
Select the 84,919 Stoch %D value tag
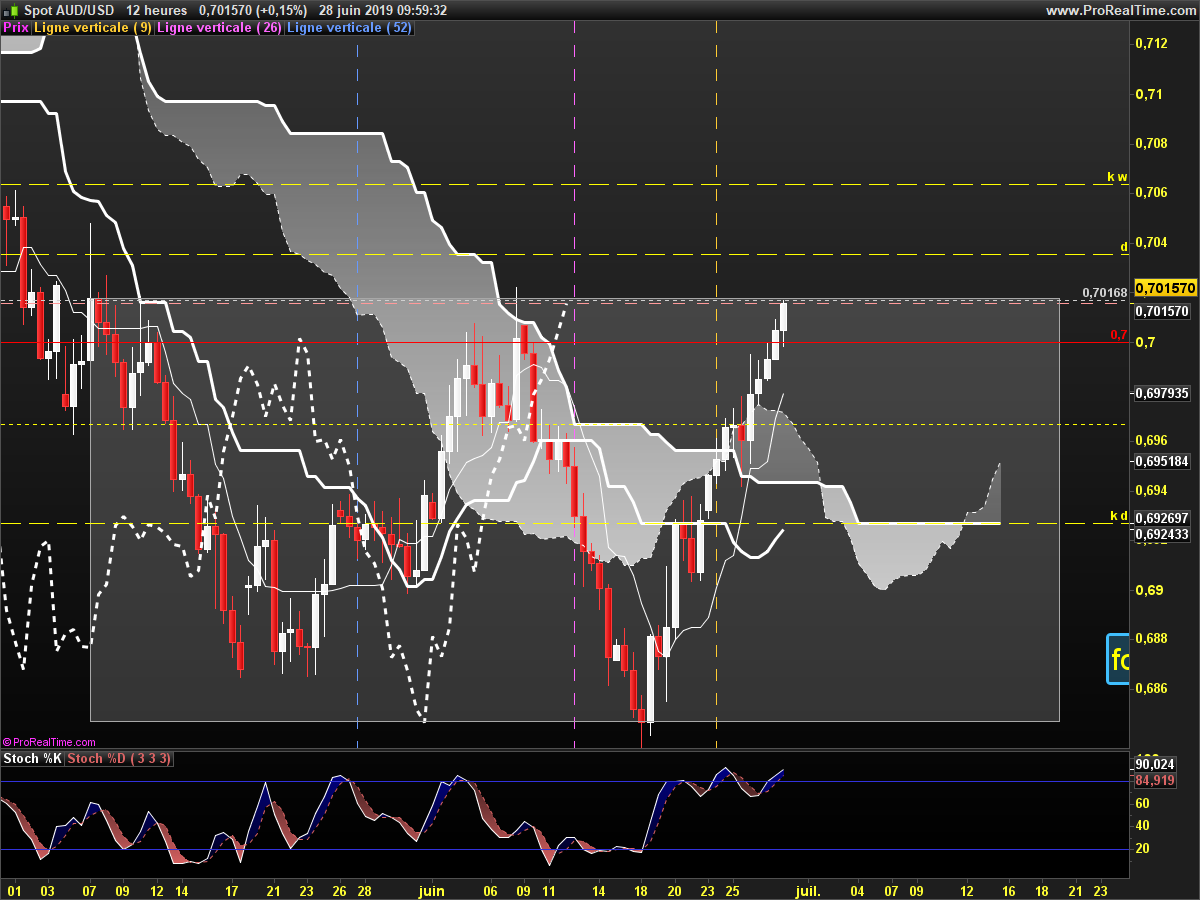tap(1156, 780)
